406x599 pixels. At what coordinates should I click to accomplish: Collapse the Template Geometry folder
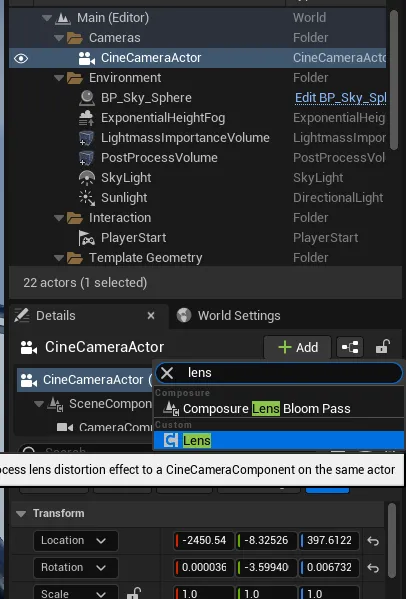(59, 258)
